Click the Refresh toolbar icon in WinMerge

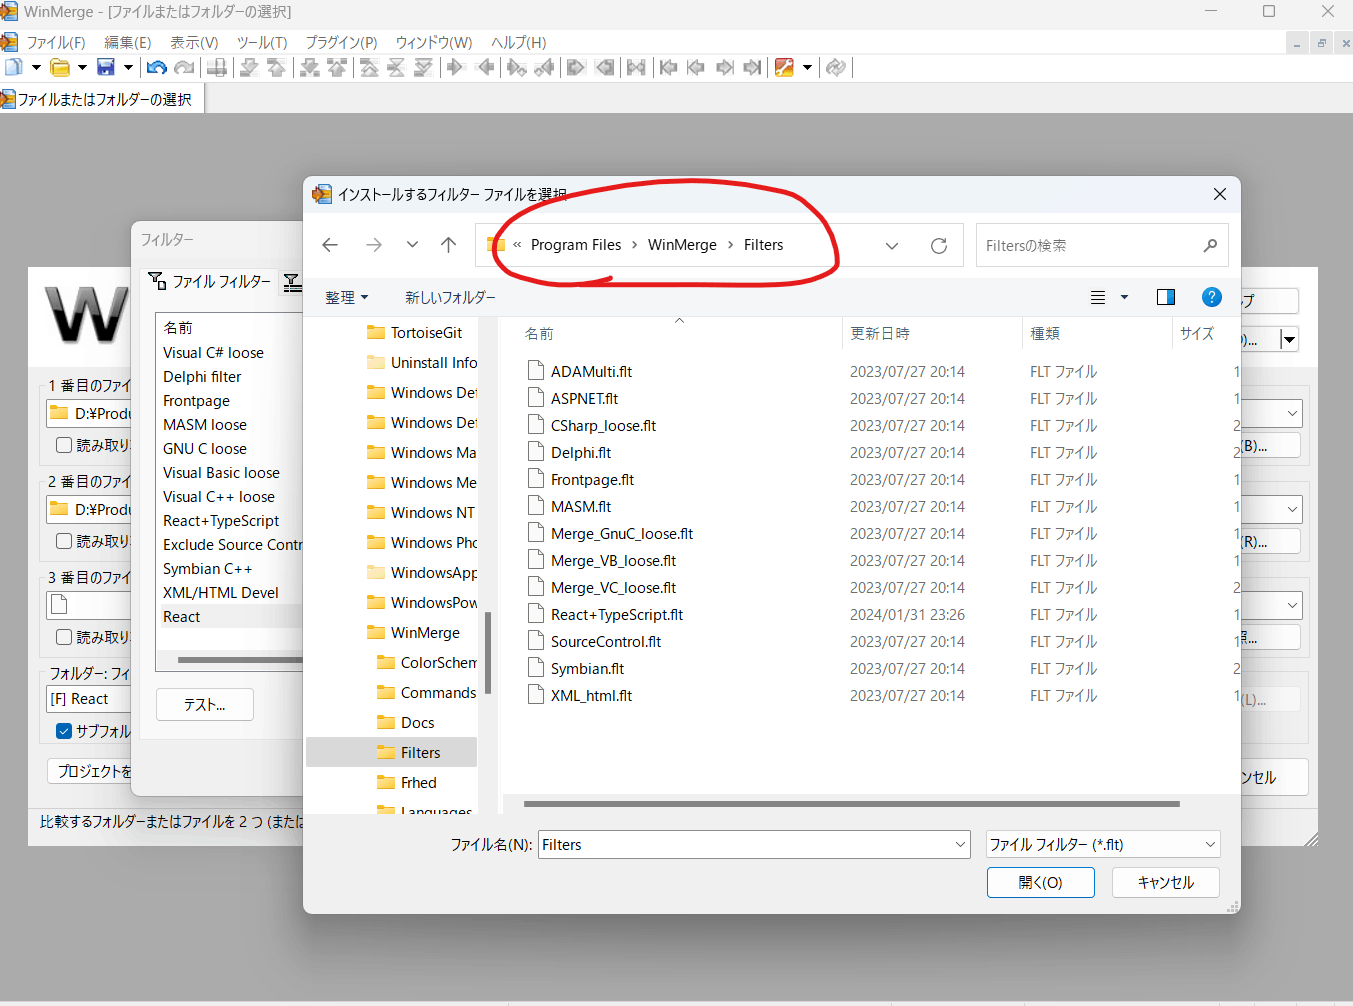[x=836, y=67]
